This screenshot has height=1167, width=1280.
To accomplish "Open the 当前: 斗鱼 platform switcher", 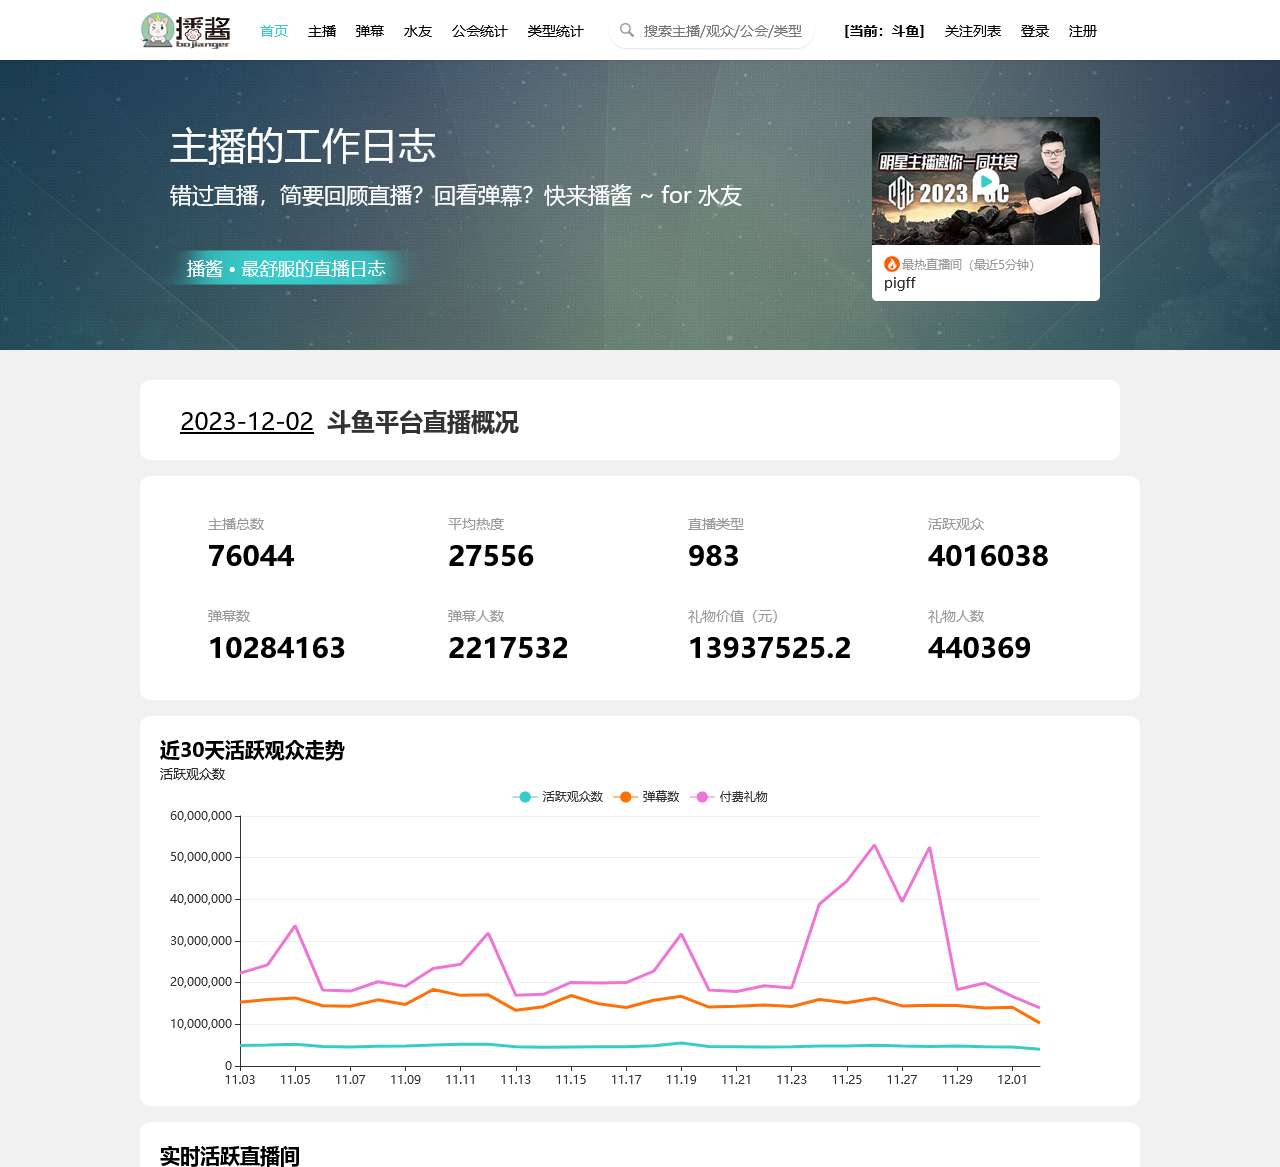I will coord(884,31).
